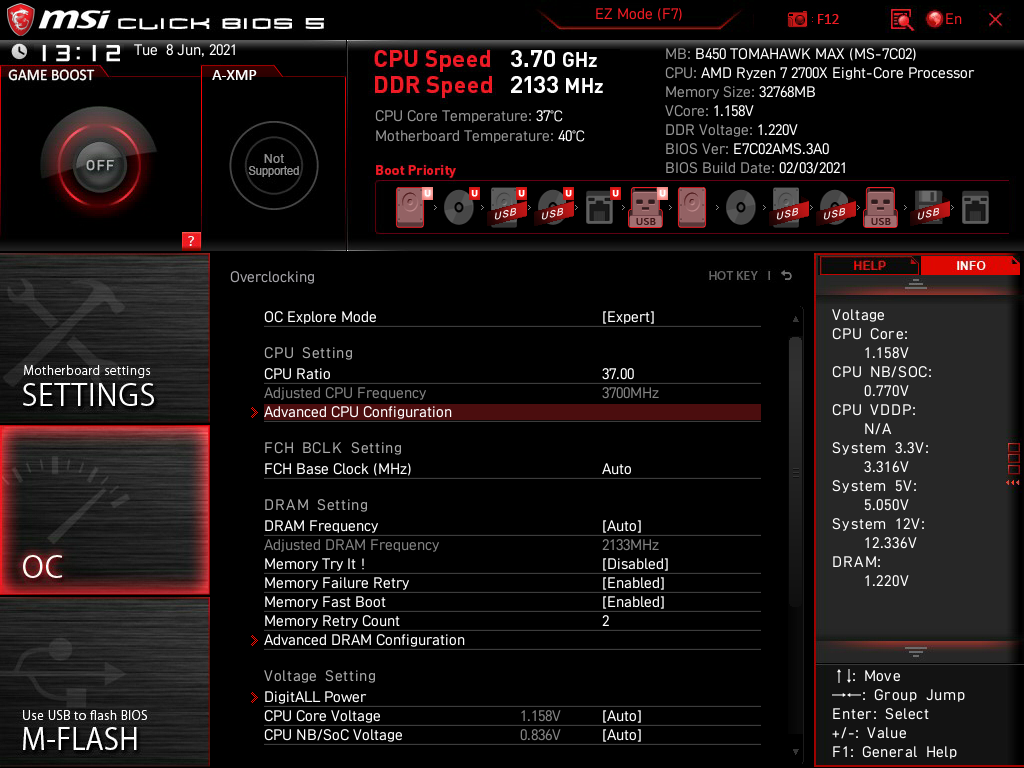The height and width of the screenshot is (768, 1024).
Task: Toggle the Game Boost OFF knob
Action: click(x=99, y=165)
